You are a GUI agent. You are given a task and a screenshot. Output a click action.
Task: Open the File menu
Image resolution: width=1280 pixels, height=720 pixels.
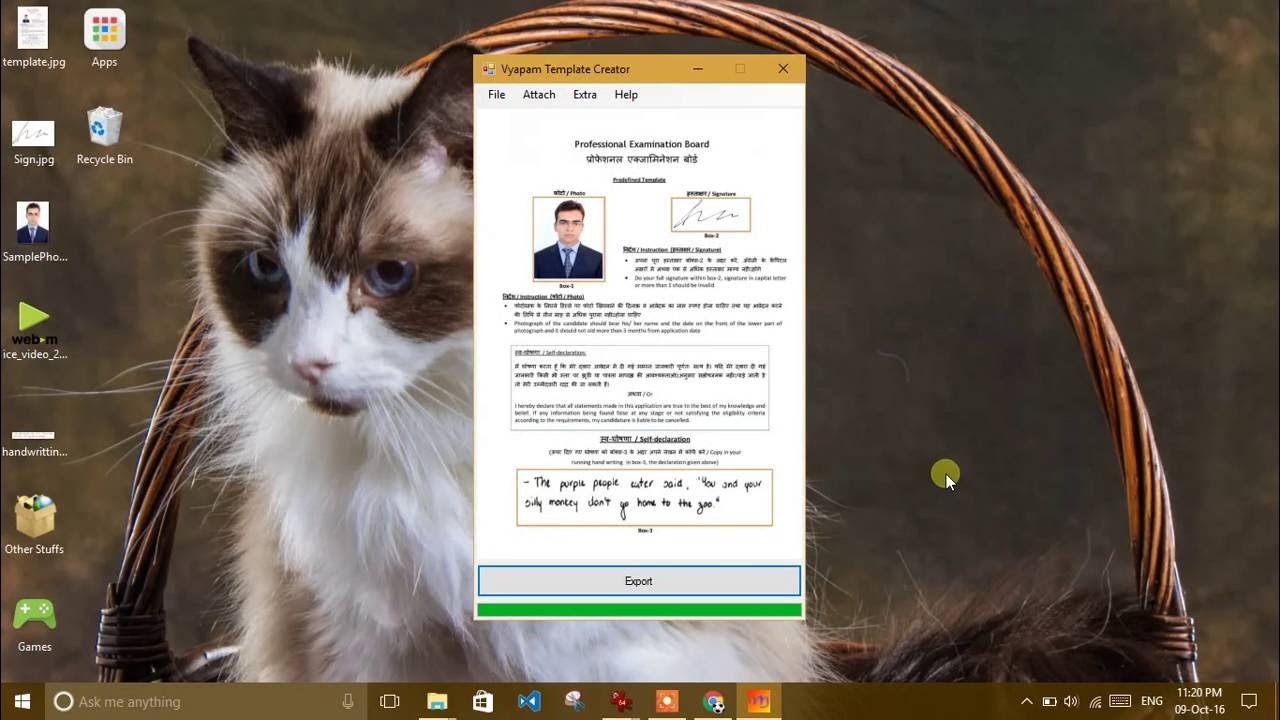(x=496, y=95)
